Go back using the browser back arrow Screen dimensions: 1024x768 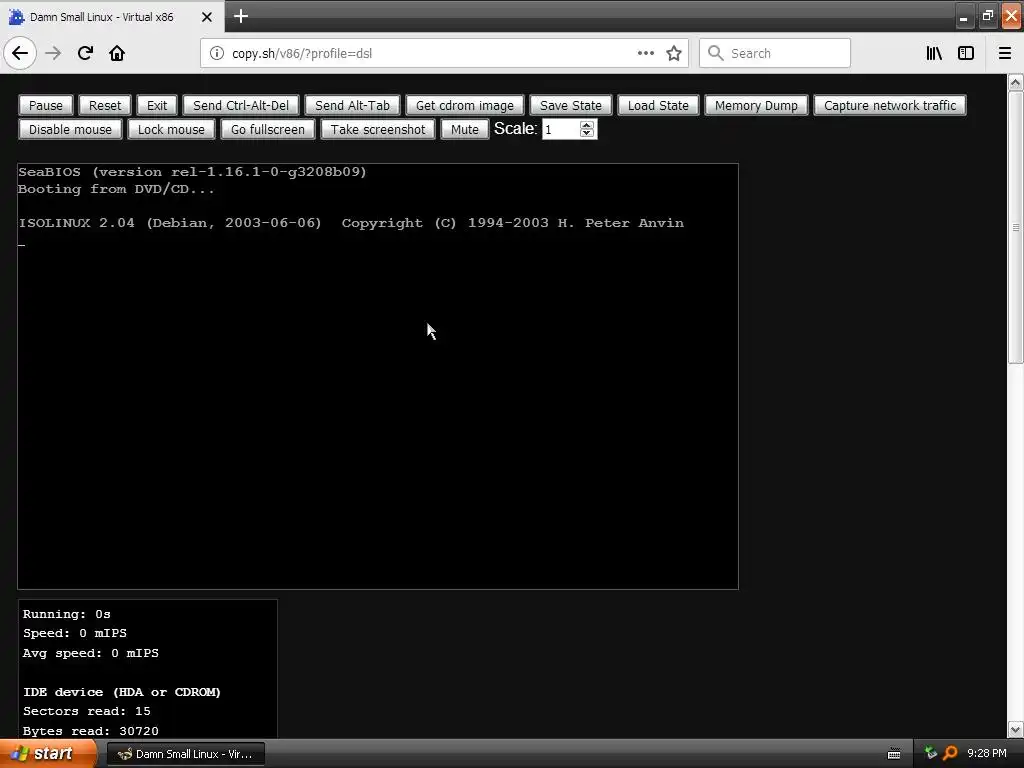coord(20,53)
